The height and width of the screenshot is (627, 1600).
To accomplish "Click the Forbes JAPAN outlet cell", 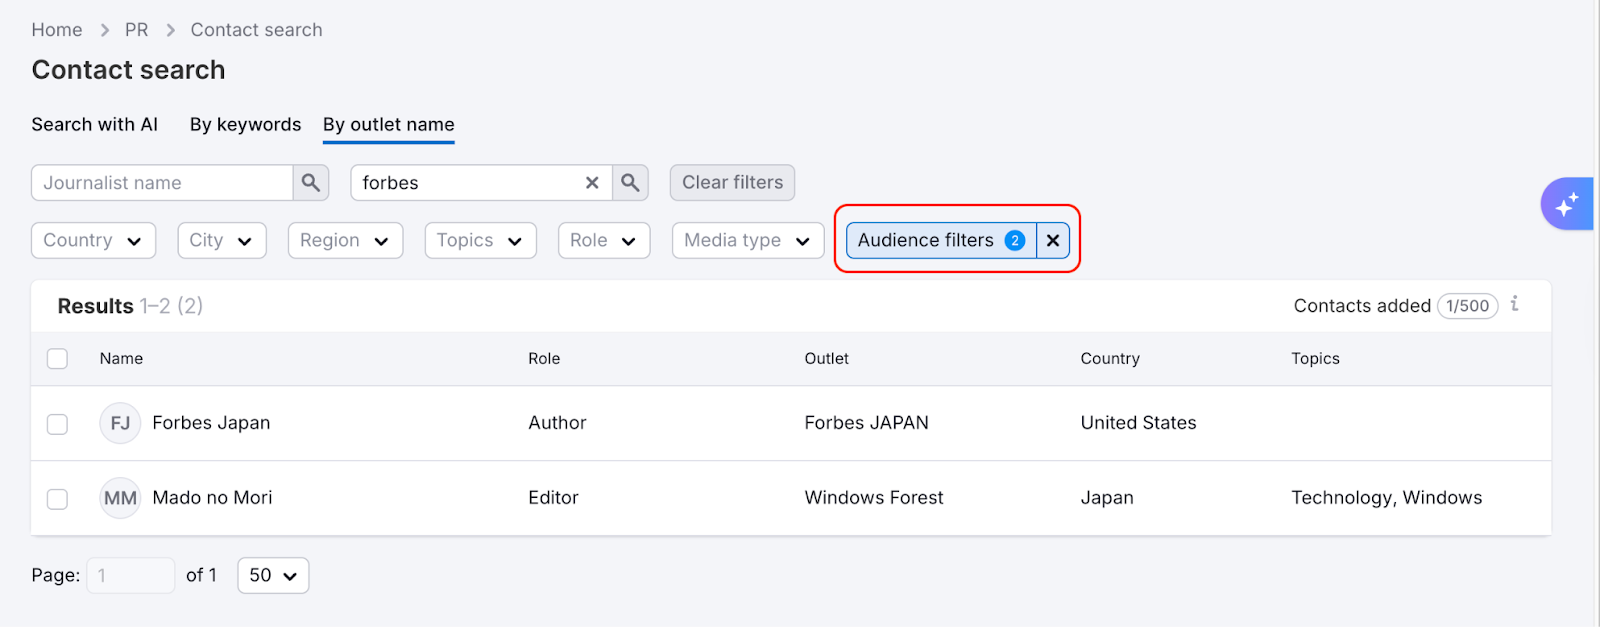I will pyautogui.click(x=867, y=423).
